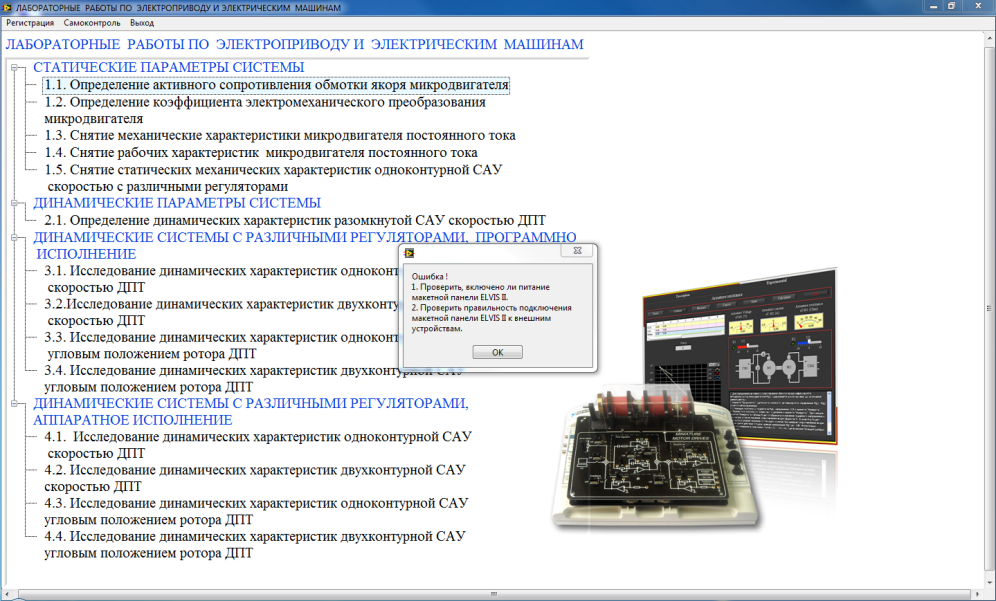This screenshot has width=996, height=601.
Task: Select lab 1.2 коэффициента электромеханического преобразования
Action: 265,110
